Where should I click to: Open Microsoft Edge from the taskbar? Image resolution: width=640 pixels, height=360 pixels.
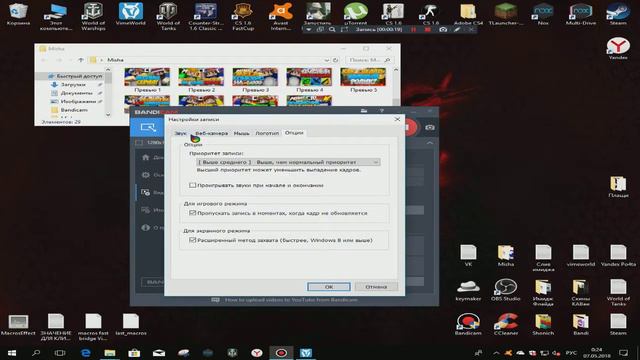click(85, 353)
